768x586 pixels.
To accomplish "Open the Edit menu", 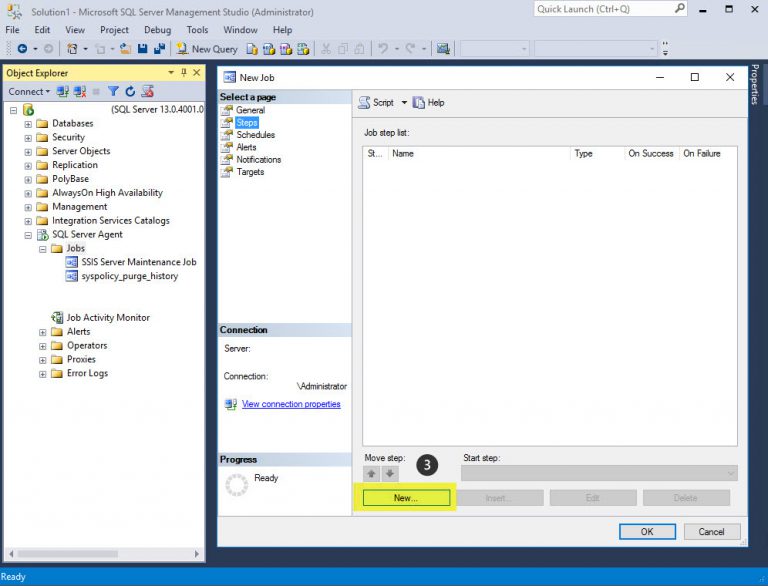I will pos(42,30).
